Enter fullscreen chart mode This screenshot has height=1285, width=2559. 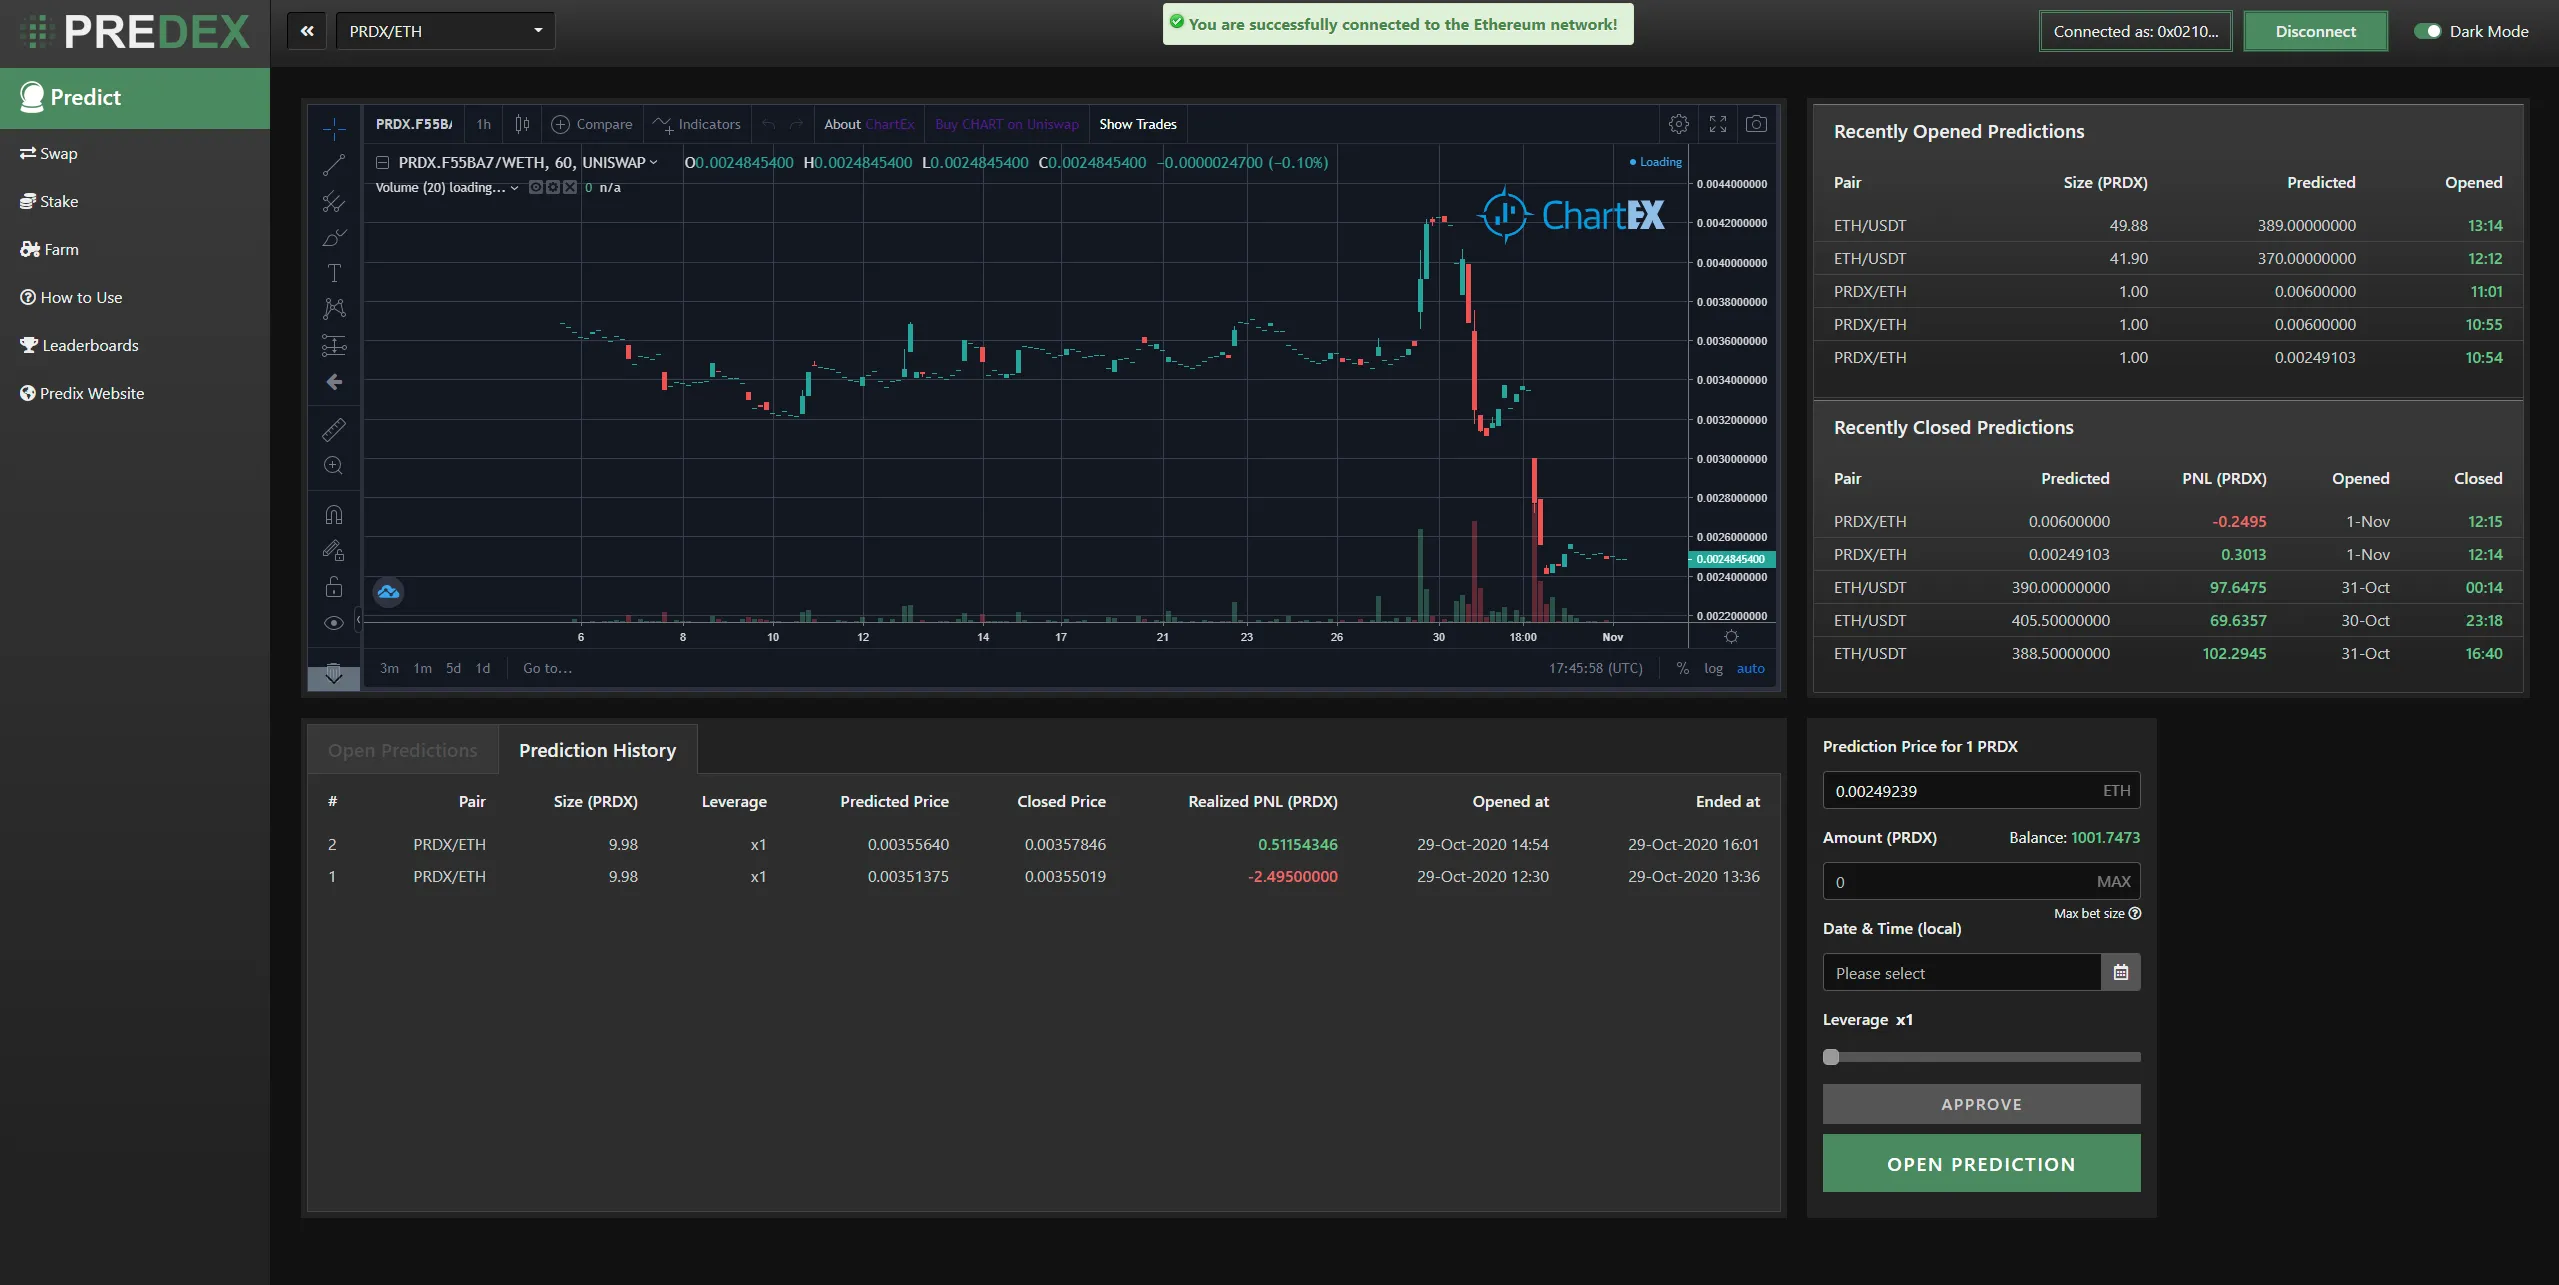pyautogui.click(x=1717, y=124)
